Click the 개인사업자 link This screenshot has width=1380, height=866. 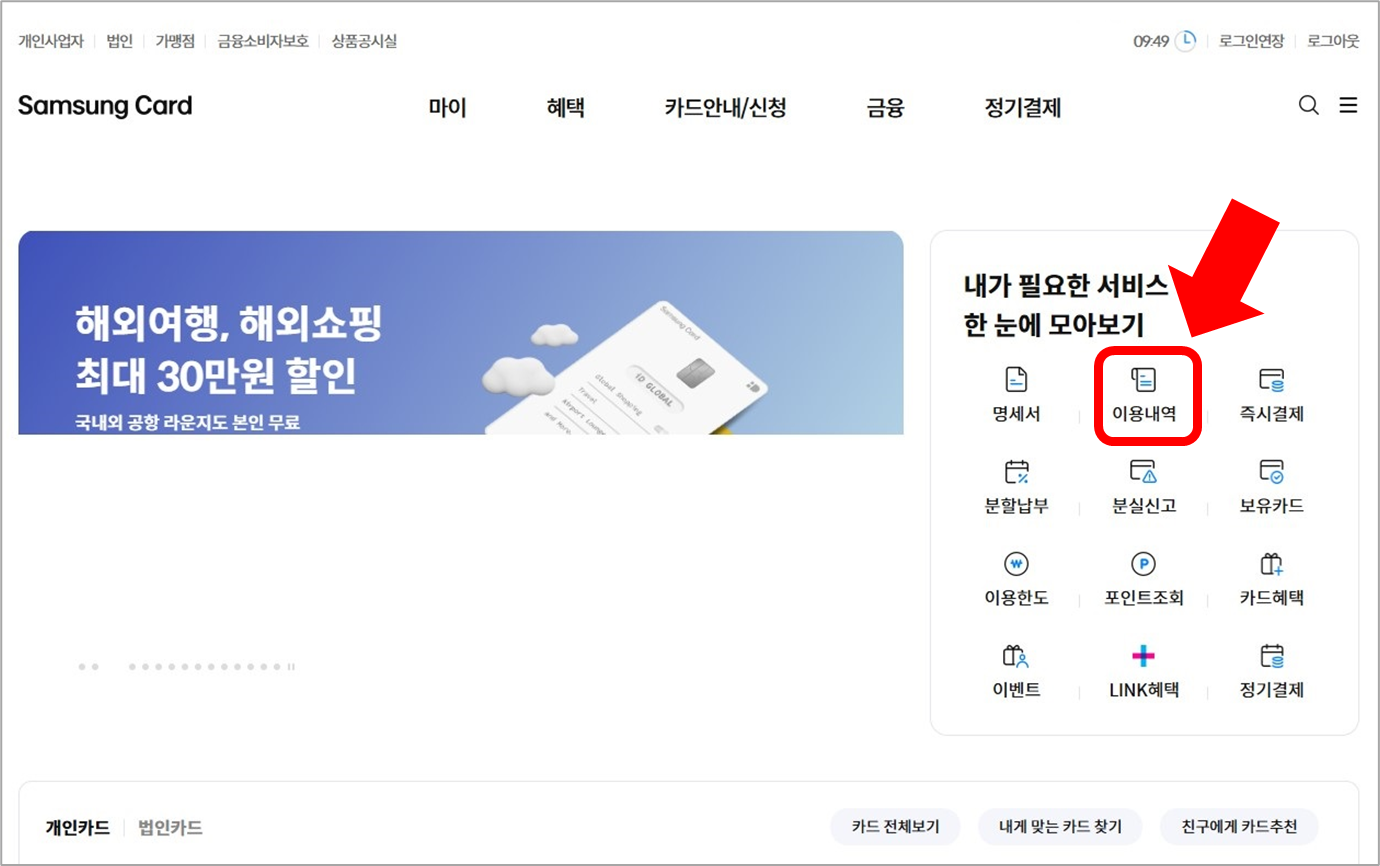[50, 41]
